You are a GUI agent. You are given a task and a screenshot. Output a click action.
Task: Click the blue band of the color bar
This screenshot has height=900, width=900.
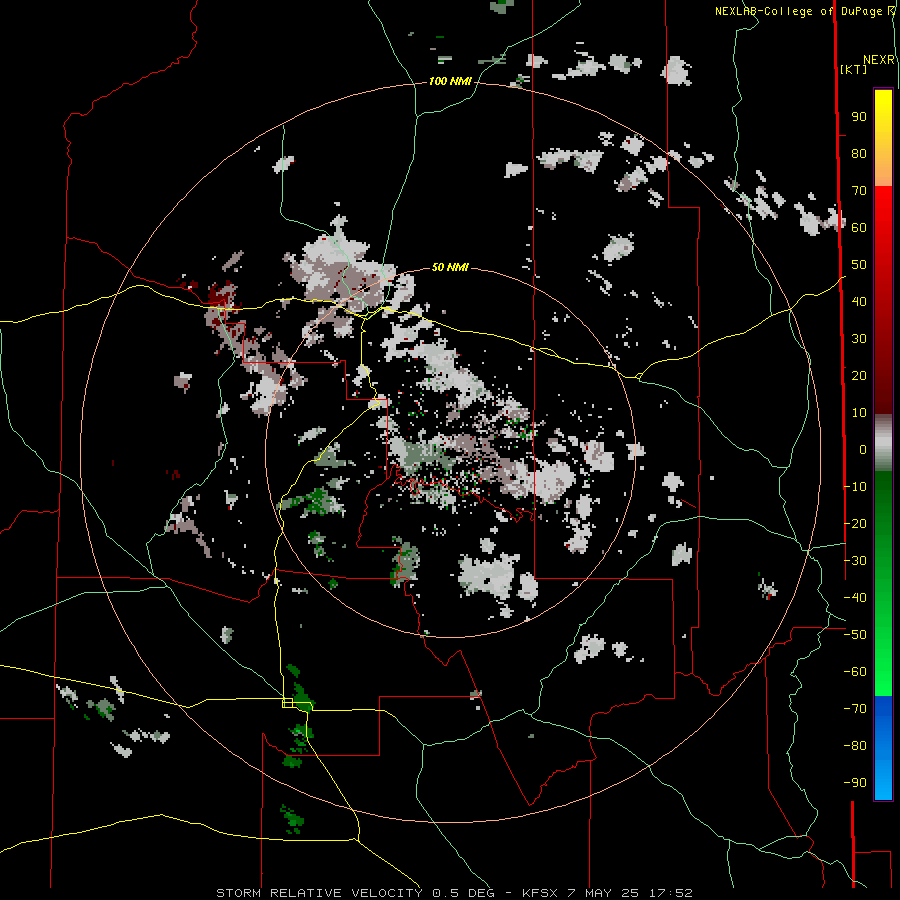[x=883, y=748]
